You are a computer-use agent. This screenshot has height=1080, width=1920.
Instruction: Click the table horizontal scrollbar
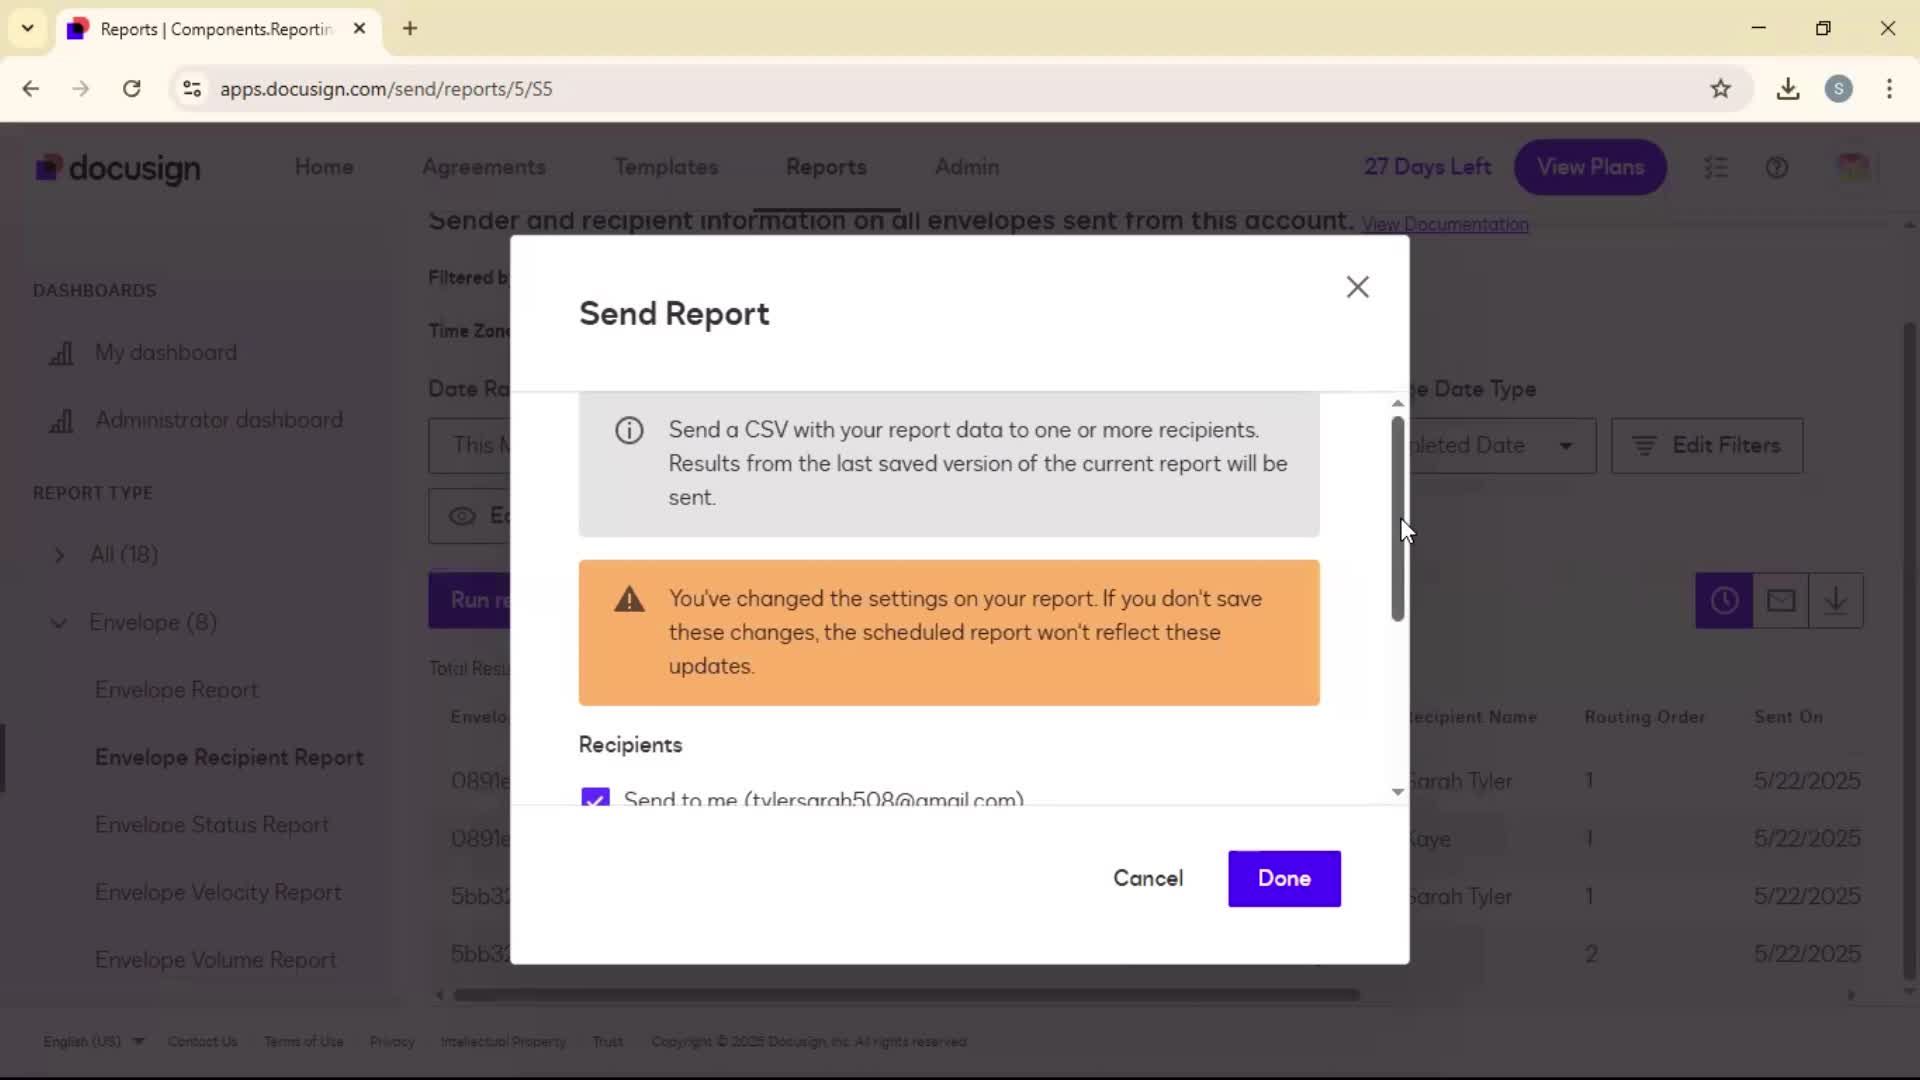(x=906, y=995)
